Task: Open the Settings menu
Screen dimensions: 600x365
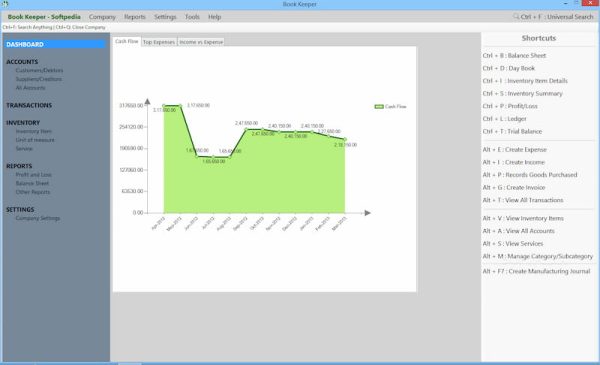Action: [x=165, y=17]
